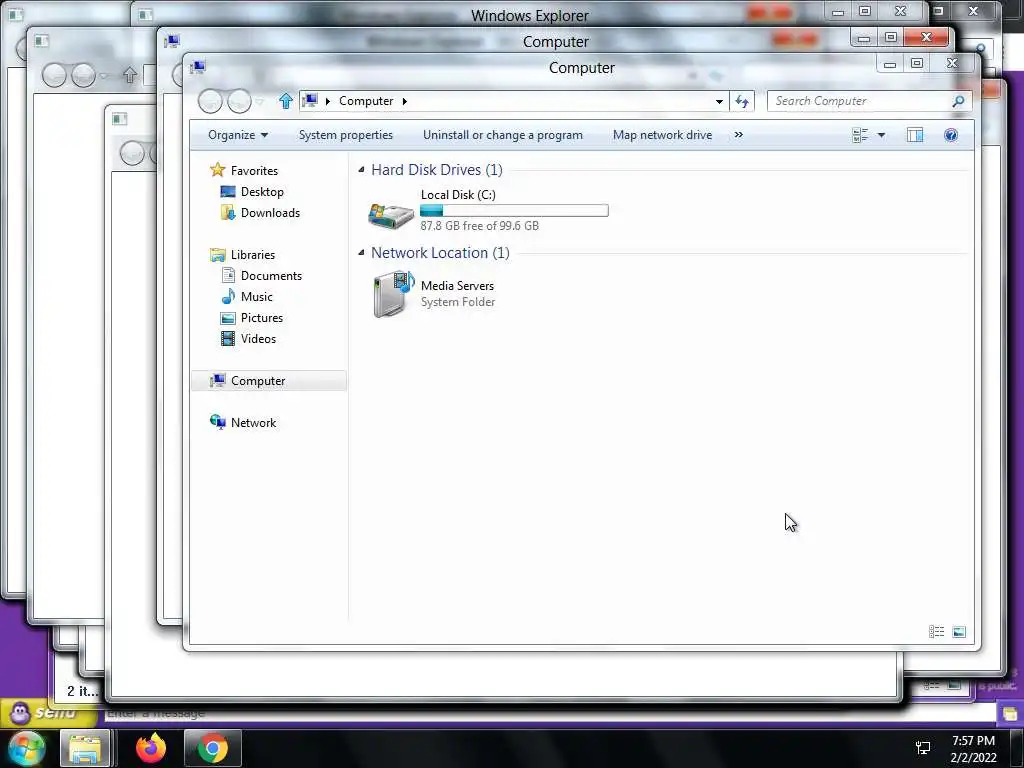Open File Explorer from the taskbar

pyautogui.click(x=85, y=749)
